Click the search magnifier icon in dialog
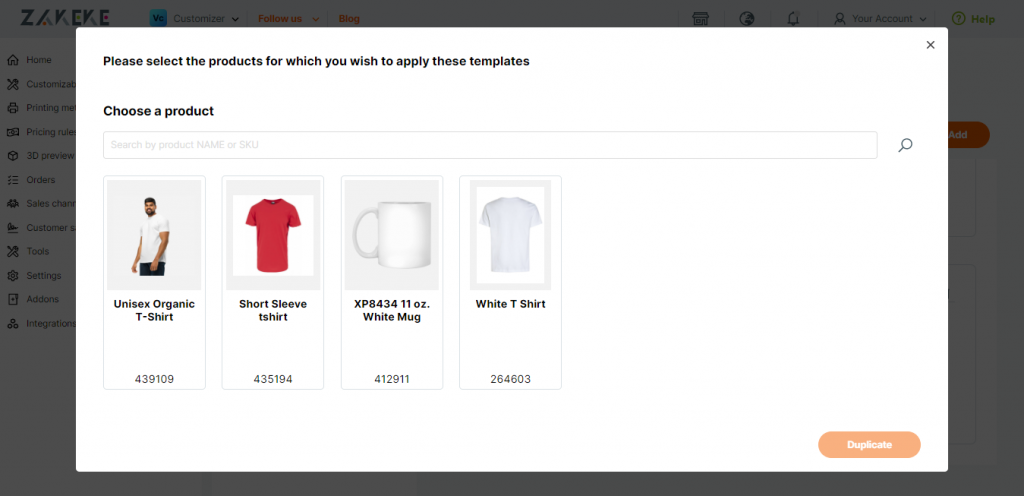The image size is (1024, 496). pos(905,145)
